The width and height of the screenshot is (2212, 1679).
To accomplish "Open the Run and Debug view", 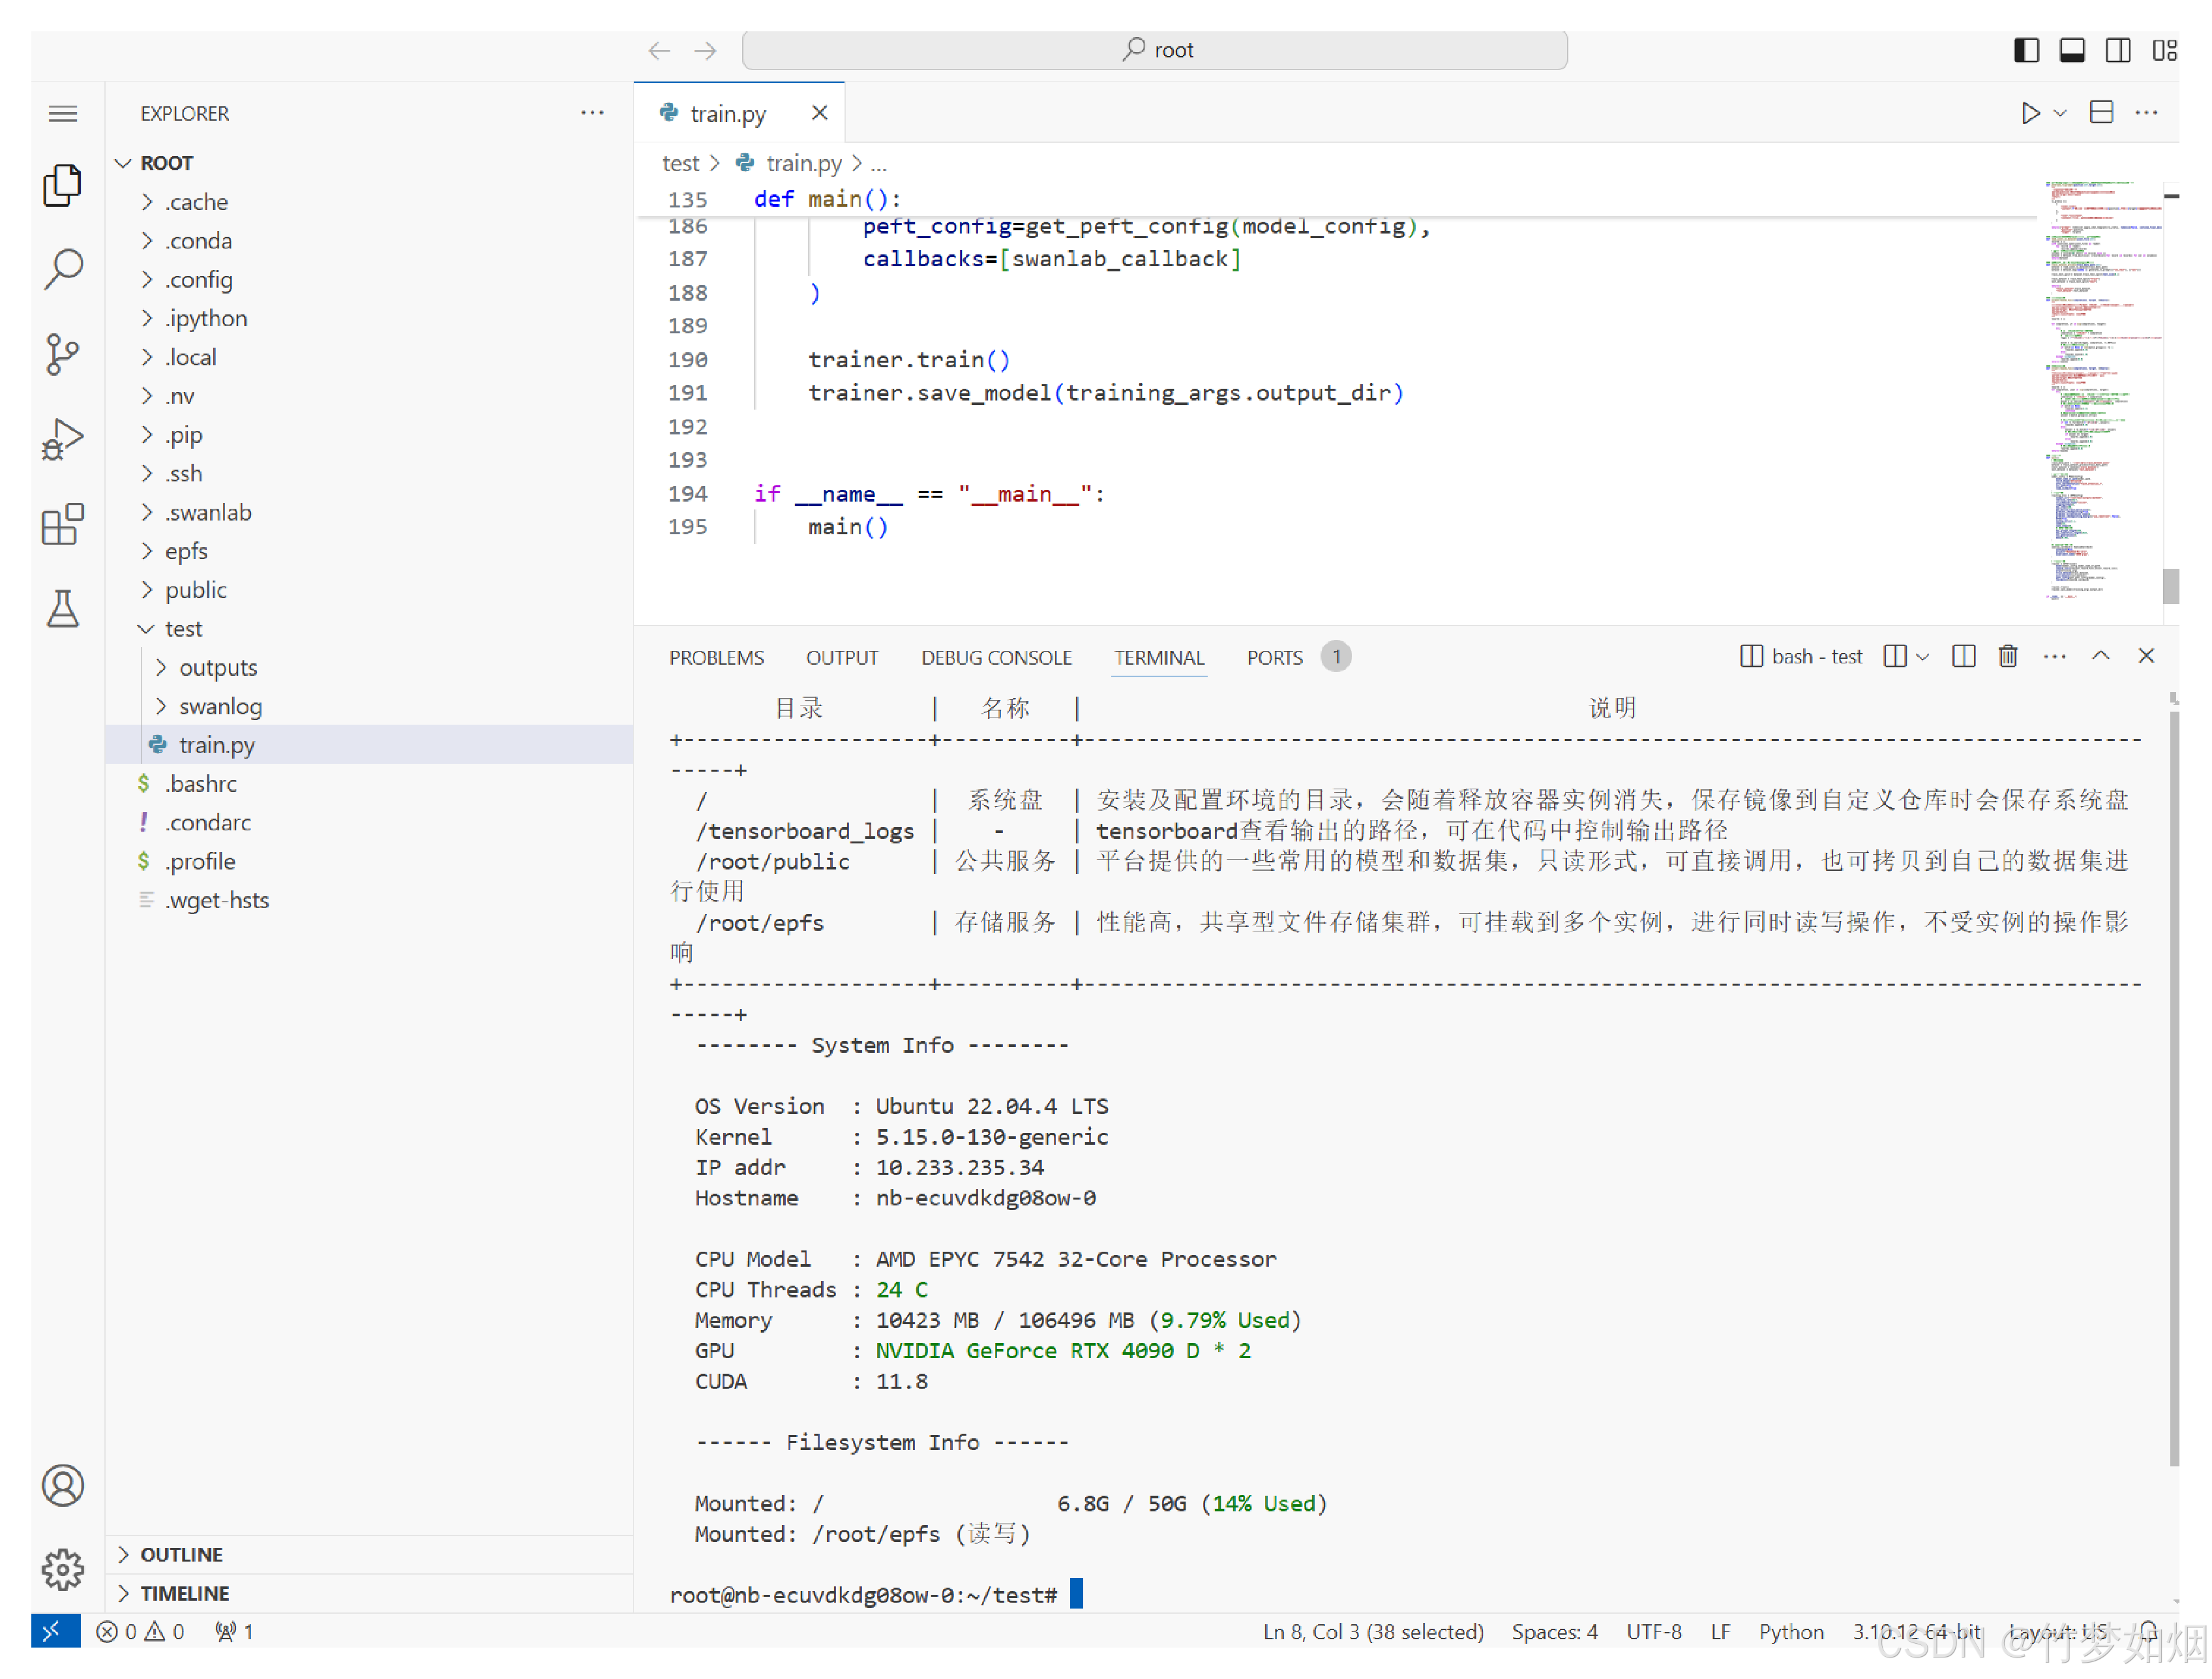I will [63, 439].
